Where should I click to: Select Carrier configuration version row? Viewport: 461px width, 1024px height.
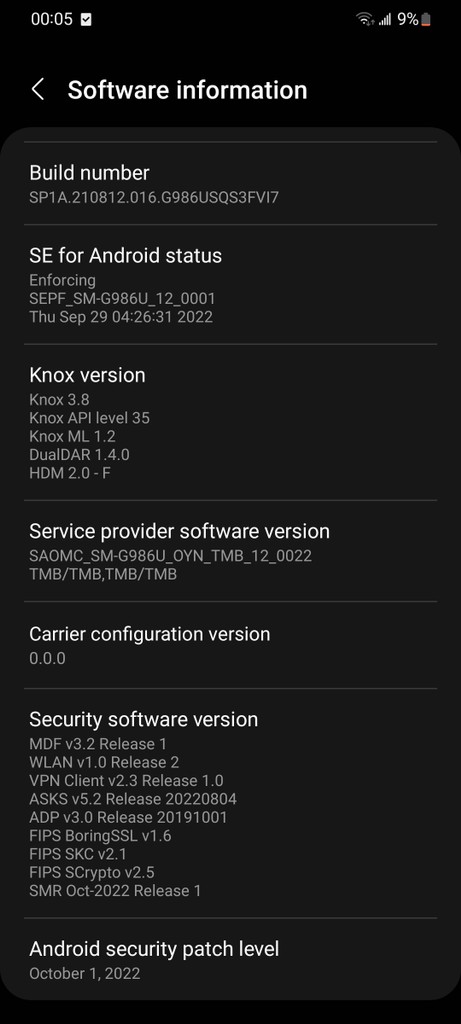pyautogui.click(x=230, y=645)
